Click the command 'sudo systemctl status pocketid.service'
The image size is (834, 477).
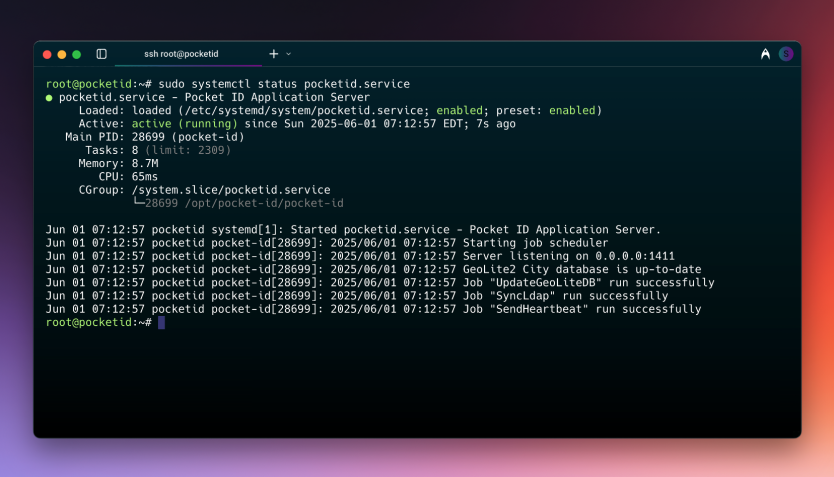click(x=284, y=84)
